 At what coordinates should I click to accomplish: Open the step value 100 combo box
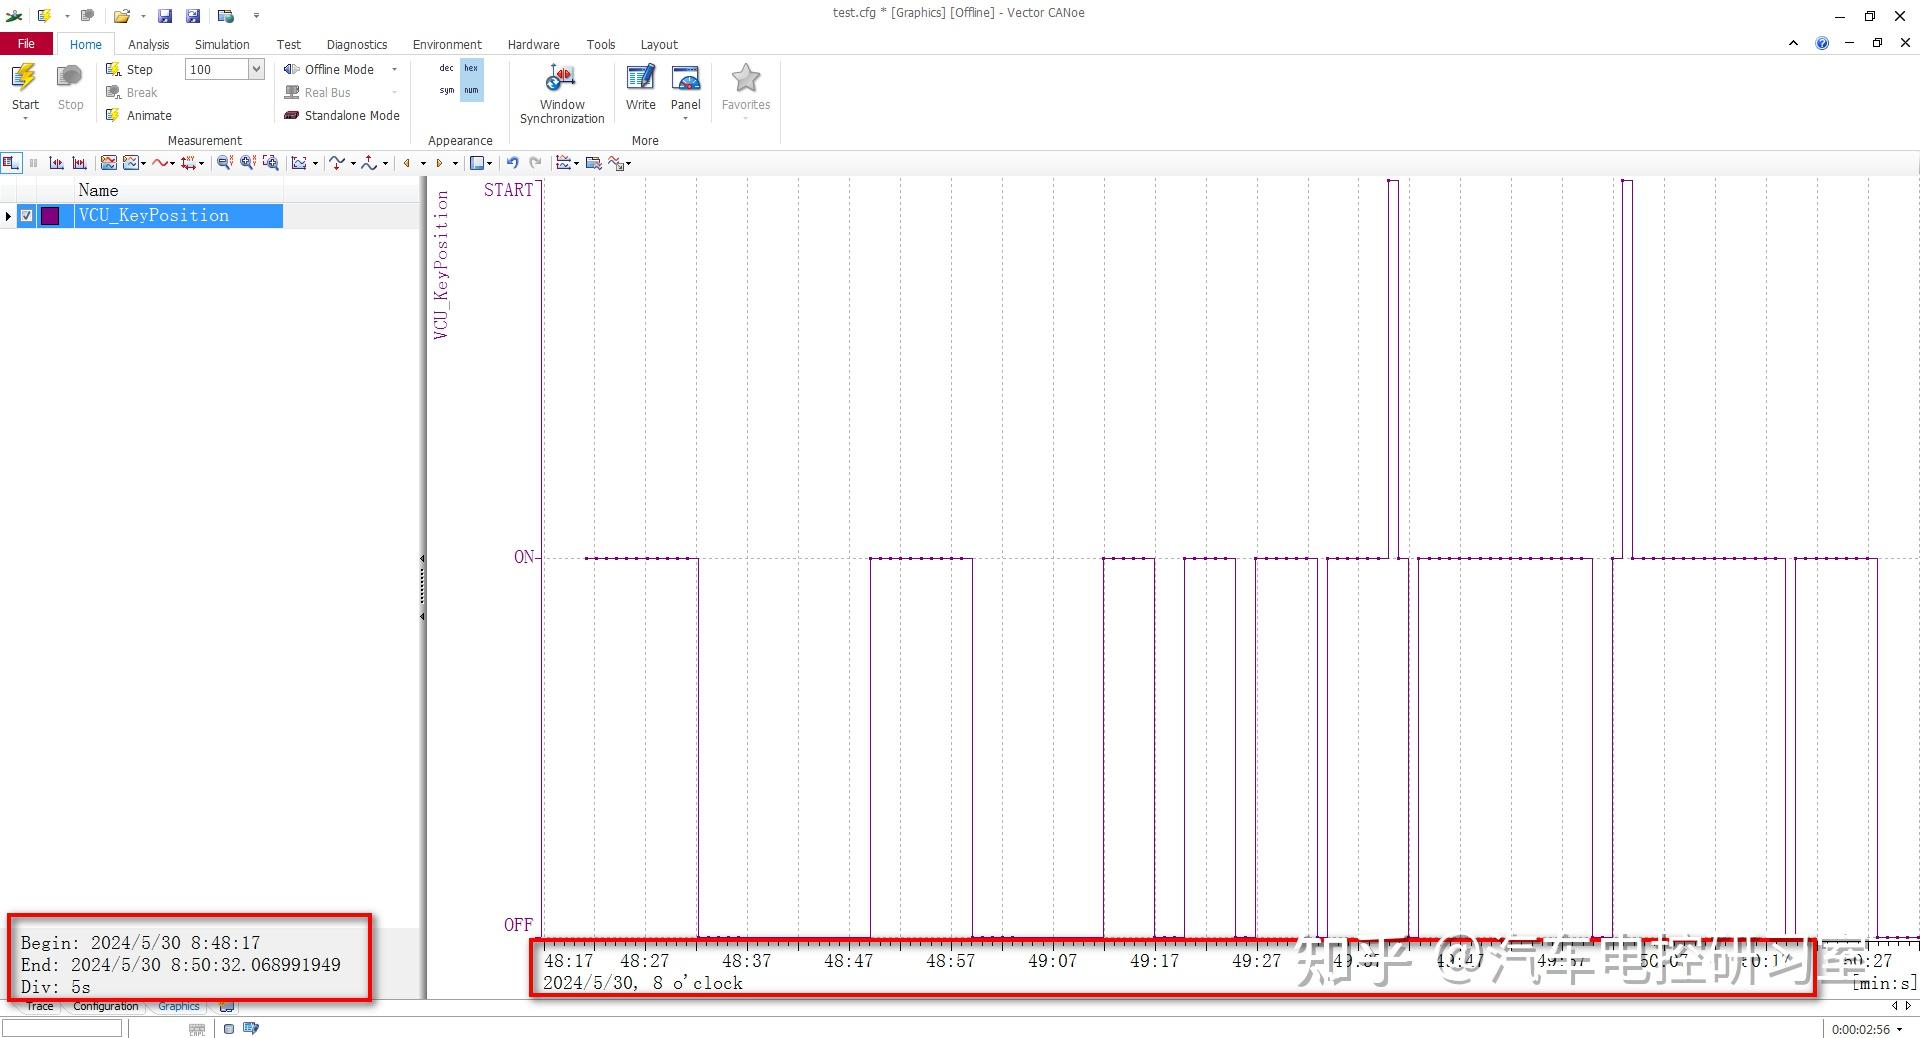224,69
